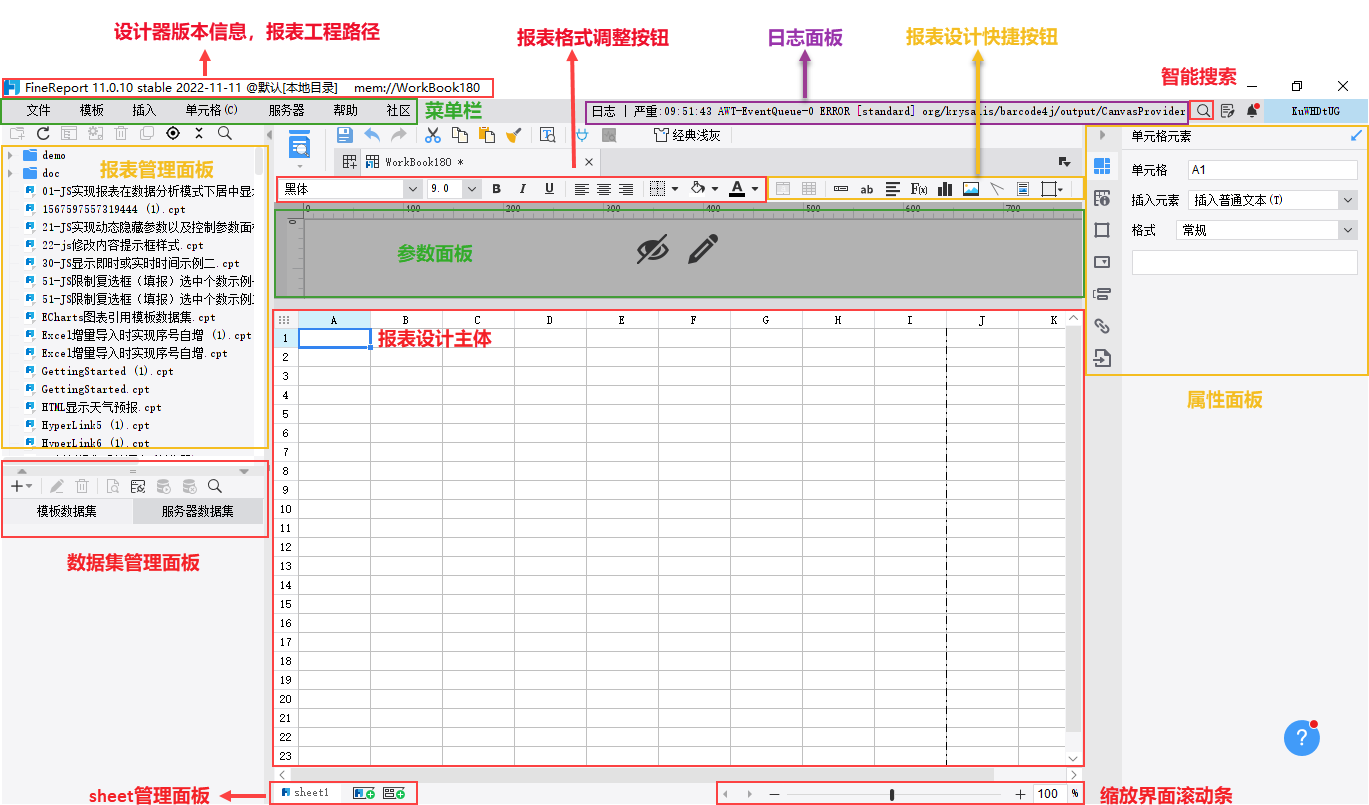
Task: Click the copy icon in the toolbar
Action: (x=460, y=135)
